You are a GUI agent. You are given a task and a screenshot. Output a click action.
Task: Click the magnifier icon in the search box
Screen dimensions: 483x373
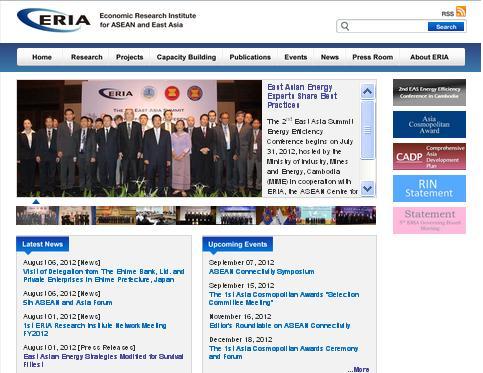(345, 26)
